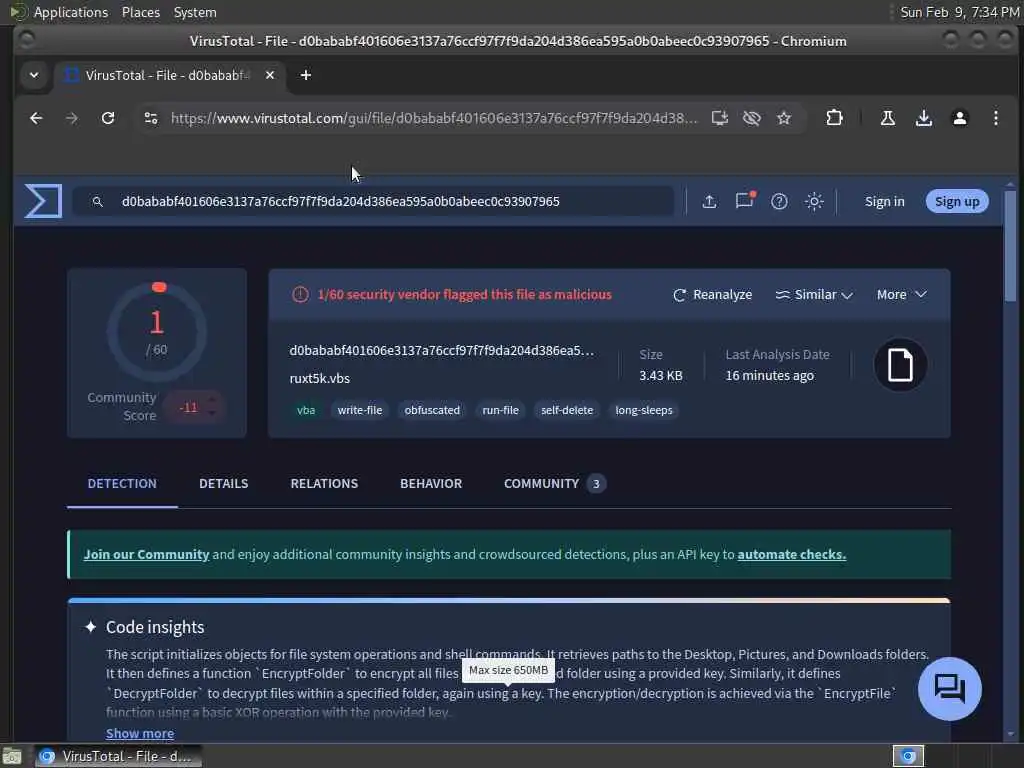Click the browser back arrow

tap(36, 118)
